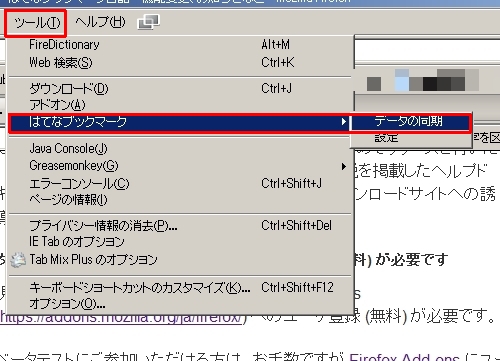Image resolution: width=500 pixels, height=361 pixels.
Task: Open オプション(O)... menu entry
Action: [x=180, y=304]
